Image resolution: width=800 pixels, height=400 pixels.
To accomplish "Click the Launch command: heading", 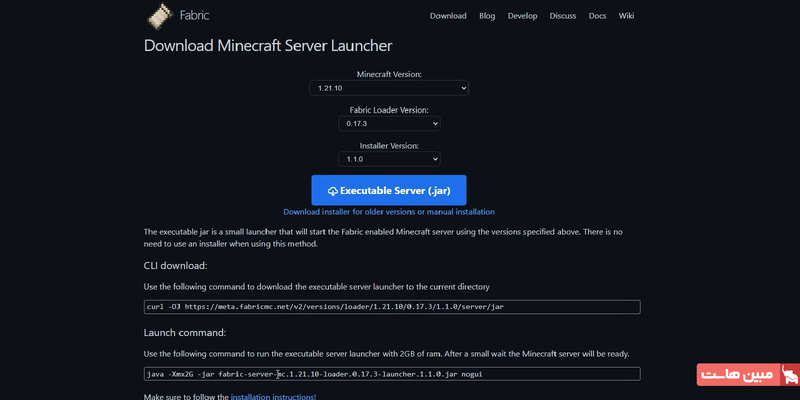I will [185, 333].
